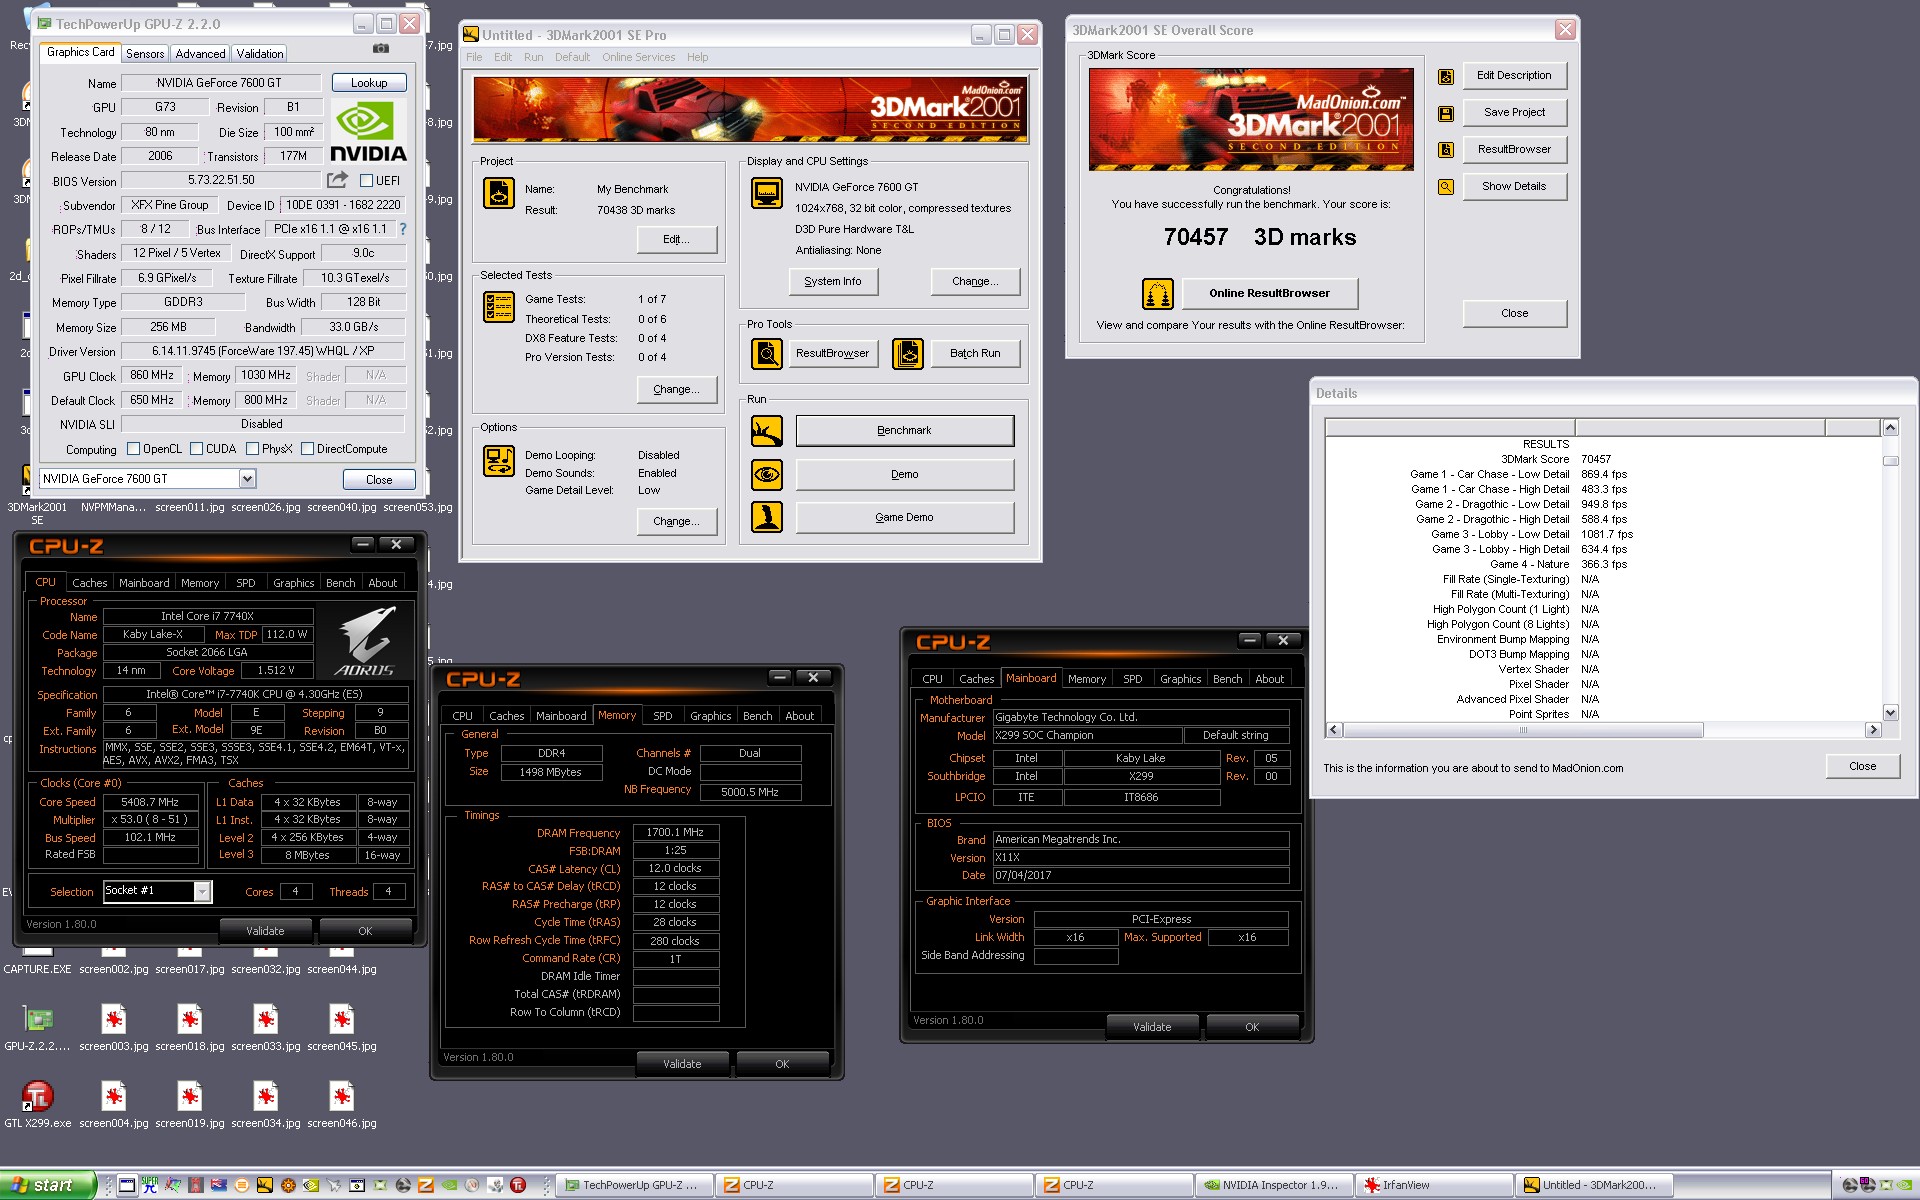Click the Game Demo icon
Viewport: 1920px width, 1200px height.
click(767, 517)
